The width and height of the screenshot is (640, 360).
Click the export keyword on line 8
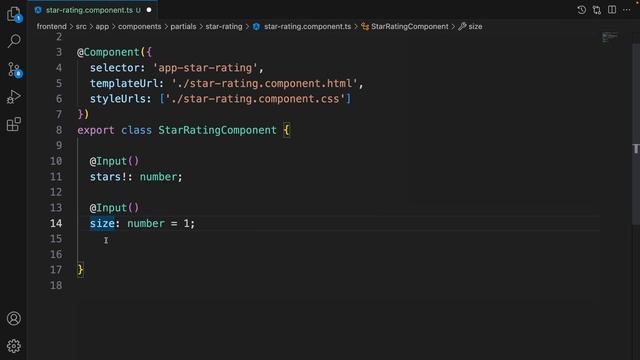tap(96, 130)
